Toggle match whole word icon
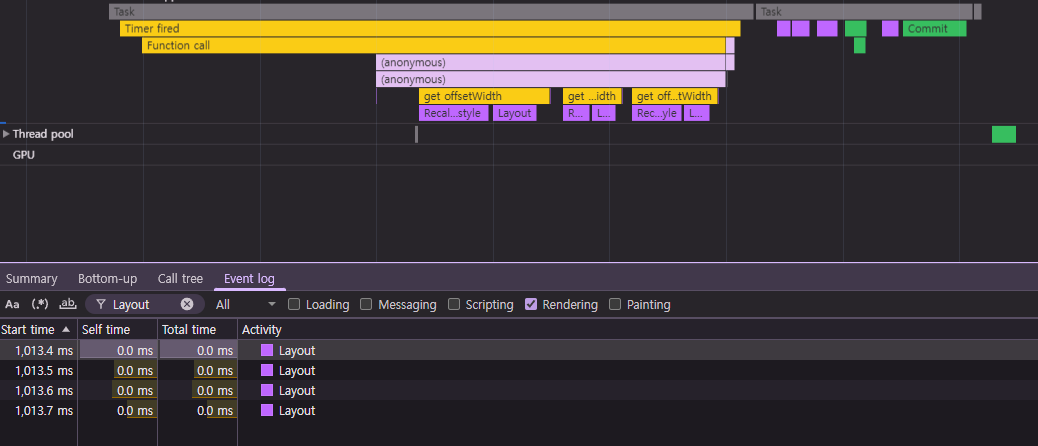This screenshot has height=446, width=1038. click(68, 304)
